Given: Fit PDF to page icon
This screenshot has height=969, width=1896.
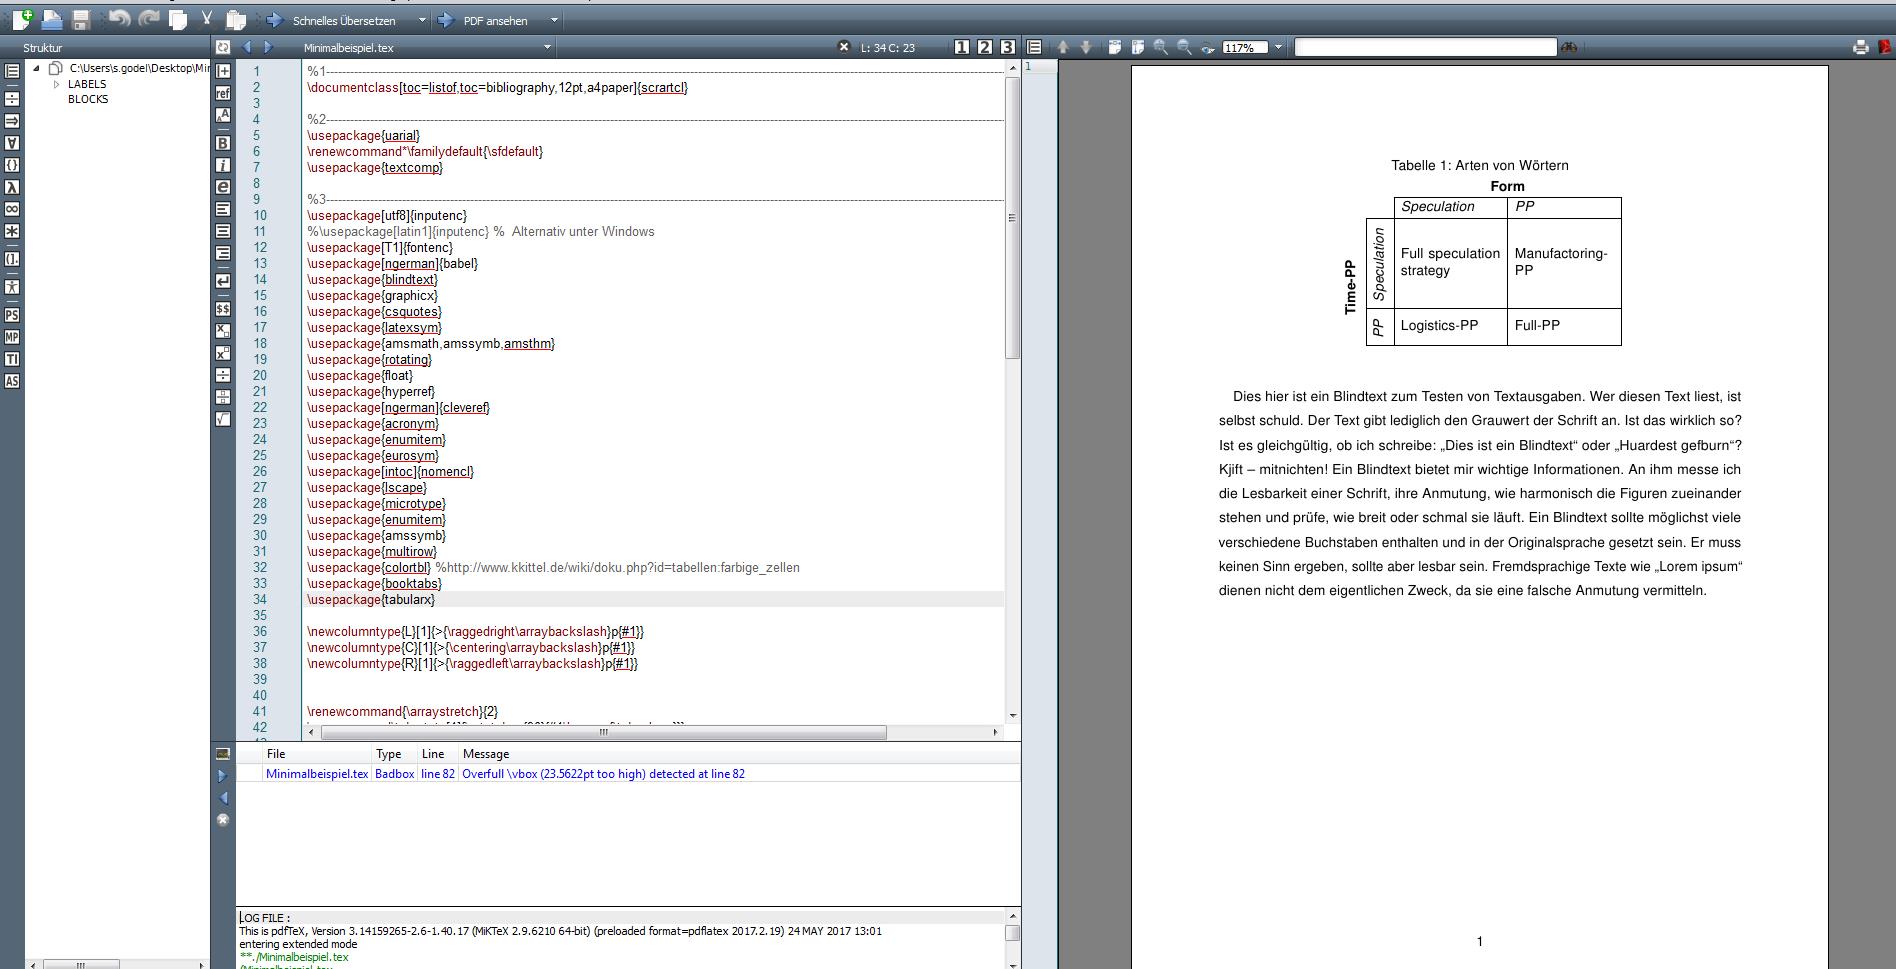Looking at the screenshot, I should (x=1138, y=47).
